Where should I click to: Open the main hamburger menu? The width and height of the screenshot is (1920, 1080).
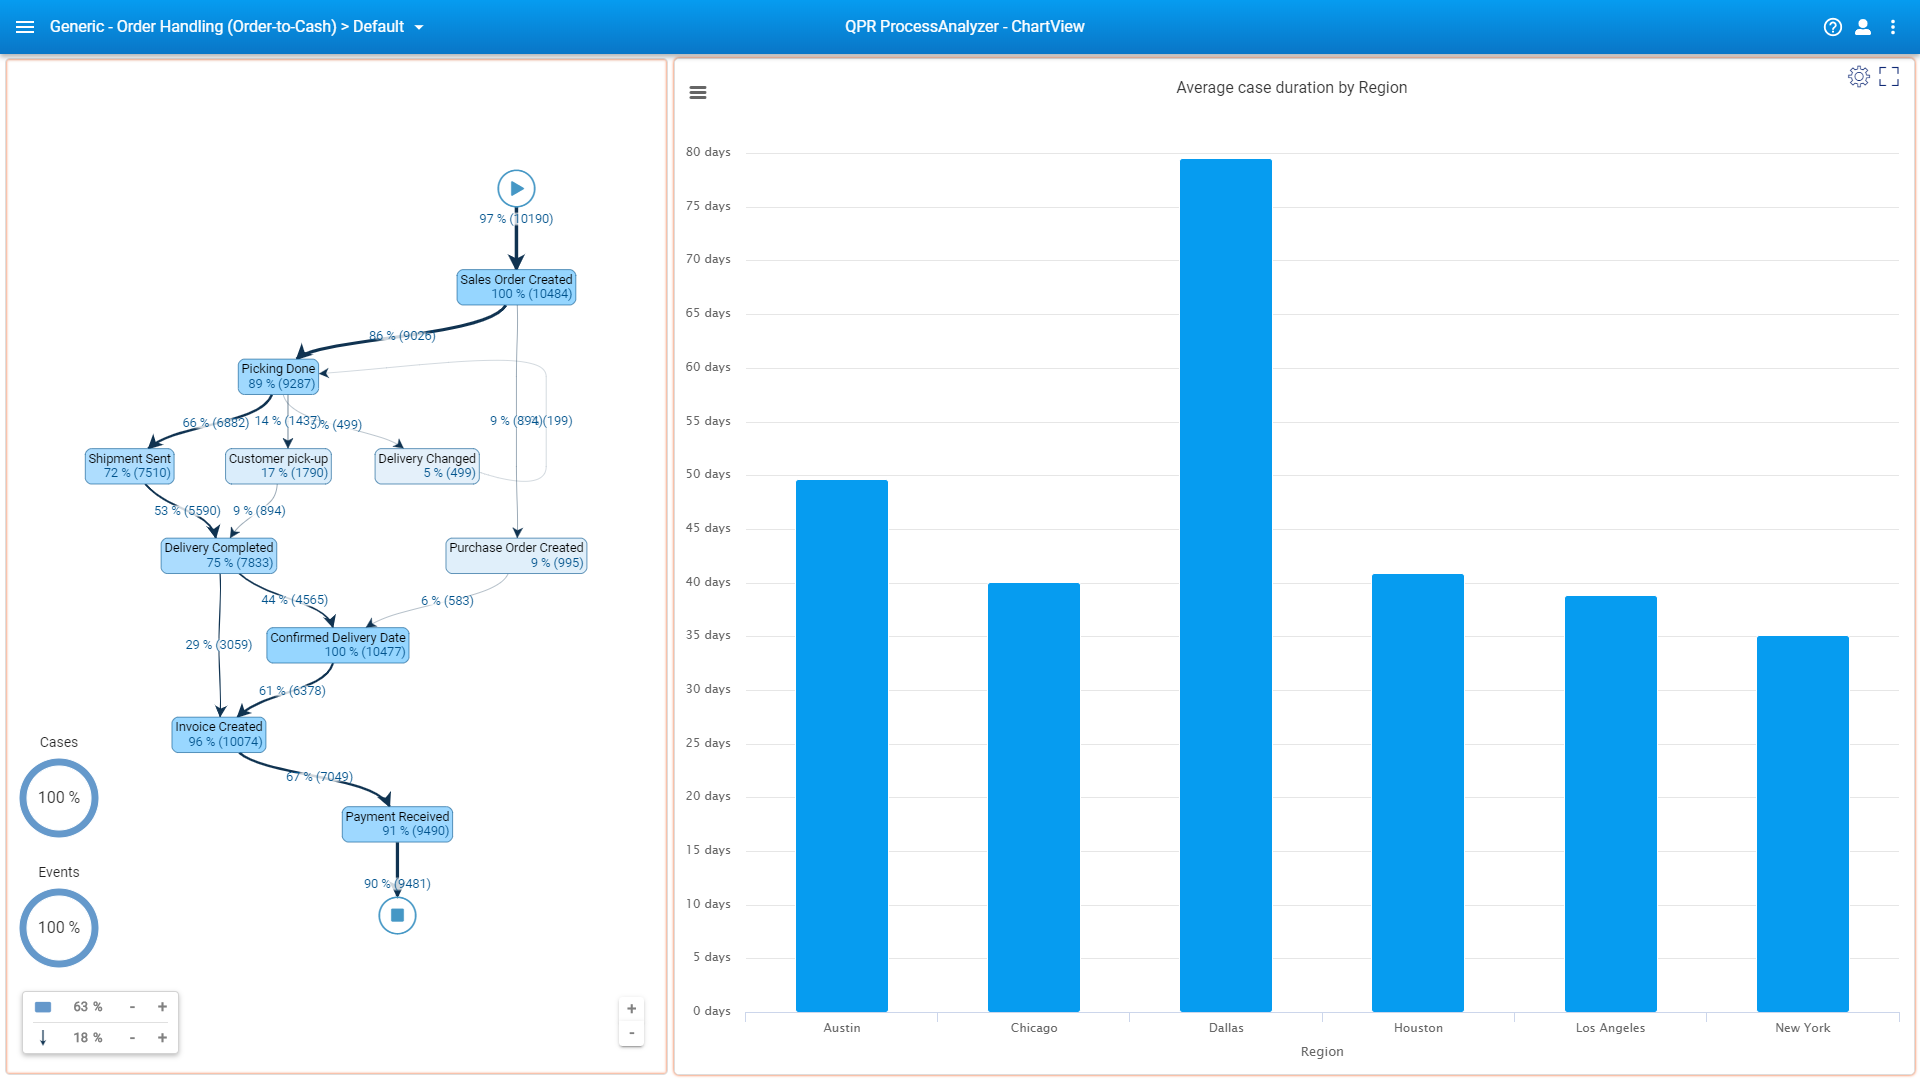(25, 27)
